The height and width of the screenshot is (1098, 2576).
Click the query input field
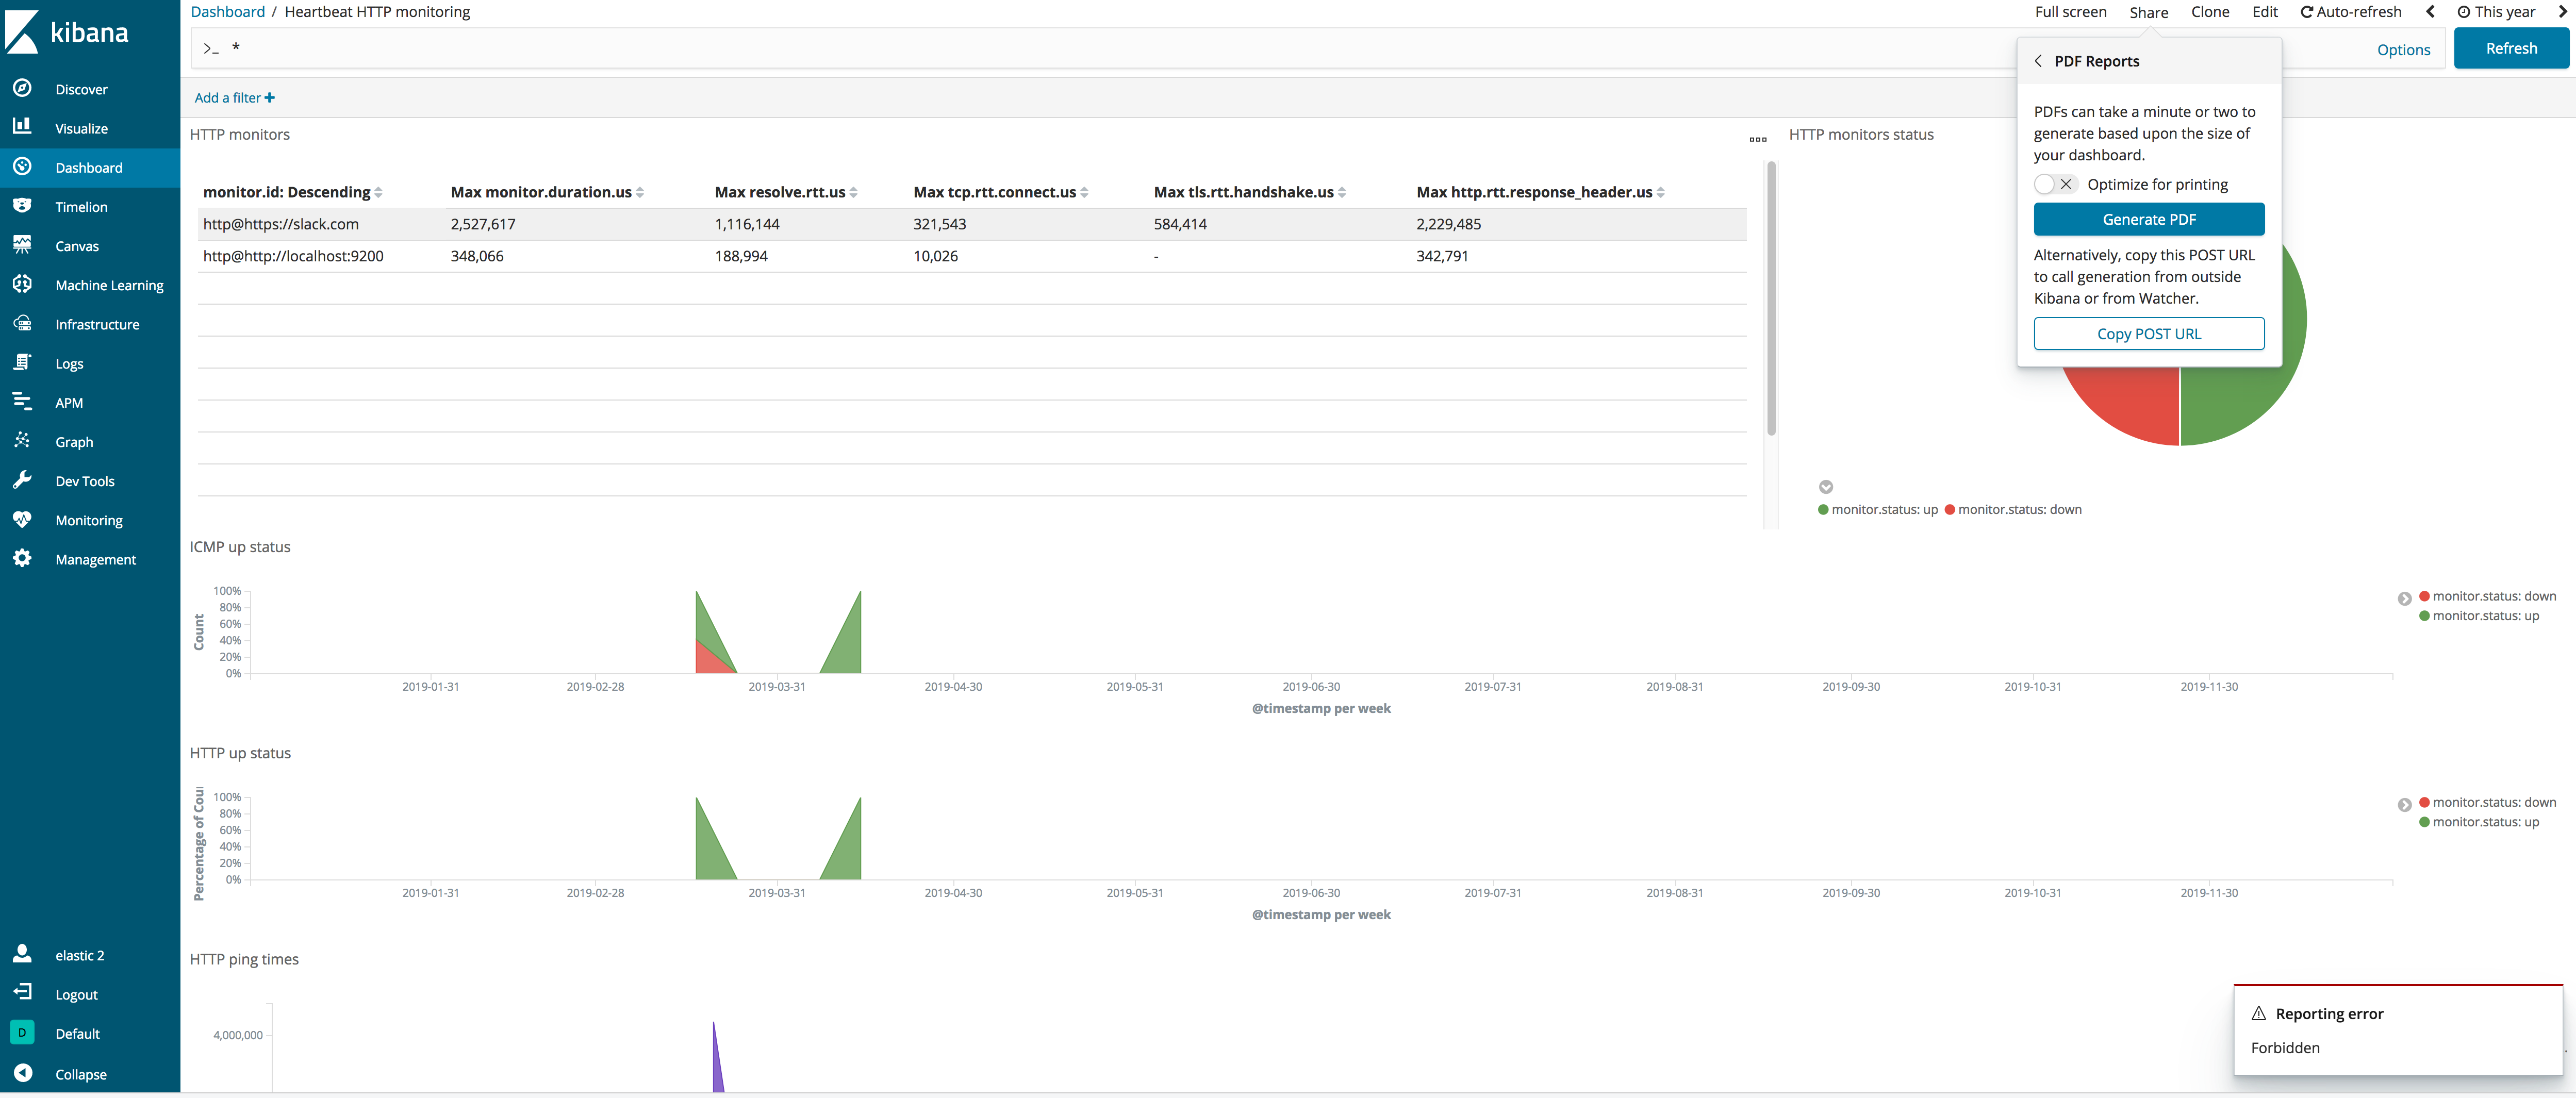(700, 47)
